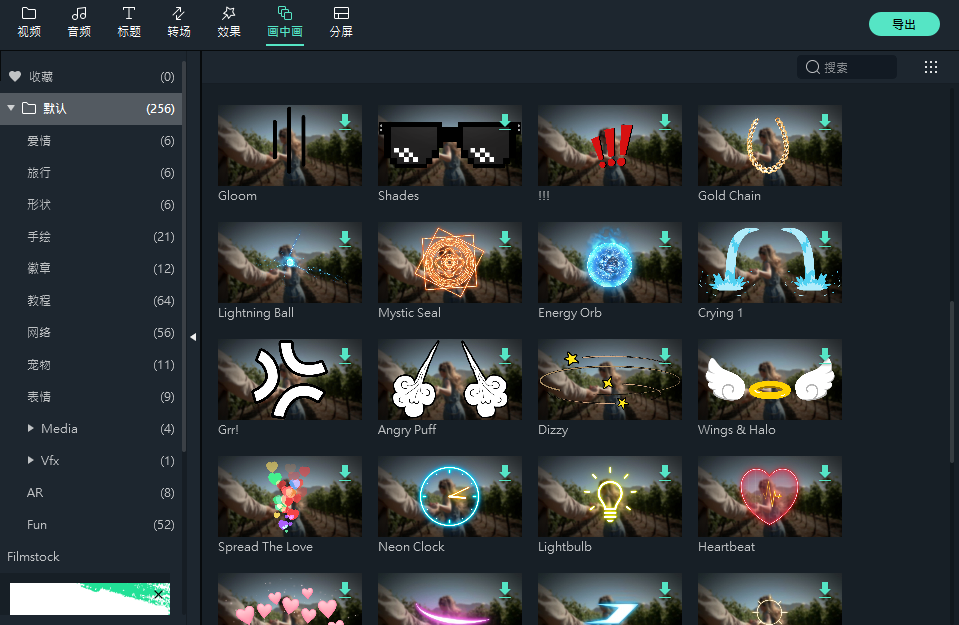The width and height of the screenshot is (959, 625).
Task: Download the Energy Orb element
Action: click(665, 239)
